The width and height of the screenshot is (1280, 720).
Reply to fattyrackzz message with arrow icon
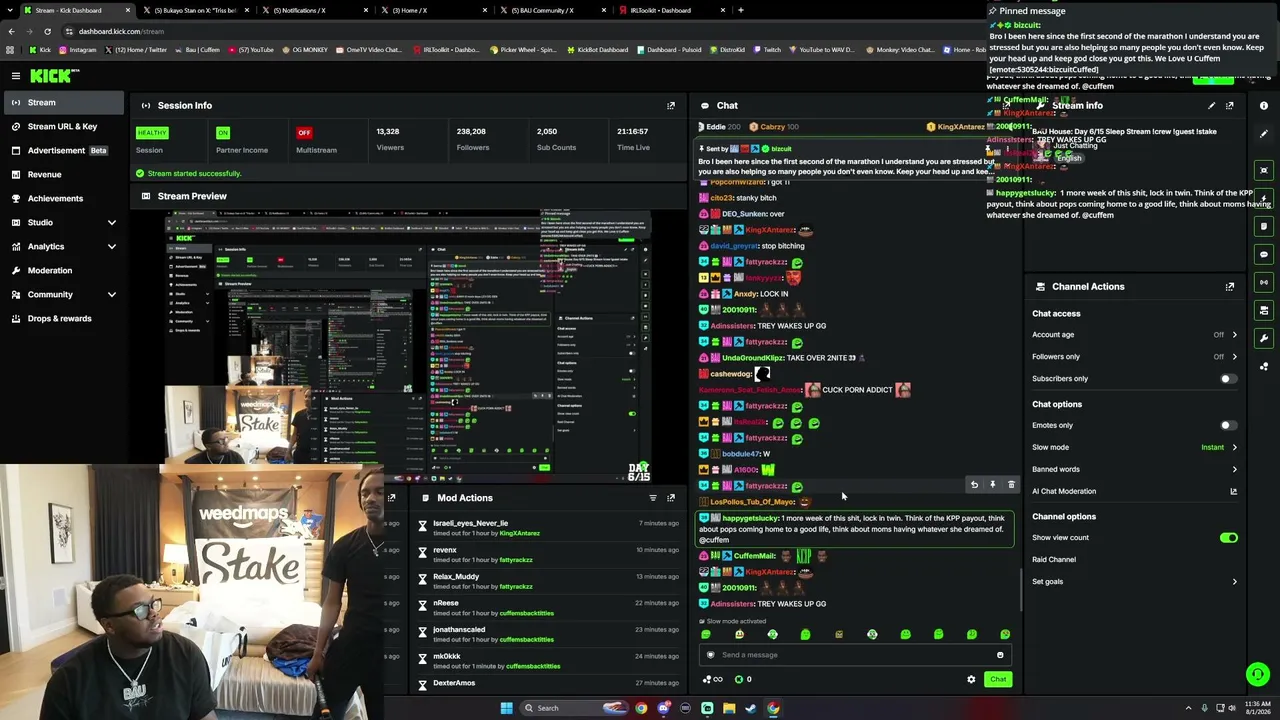[x=974, y=485]
